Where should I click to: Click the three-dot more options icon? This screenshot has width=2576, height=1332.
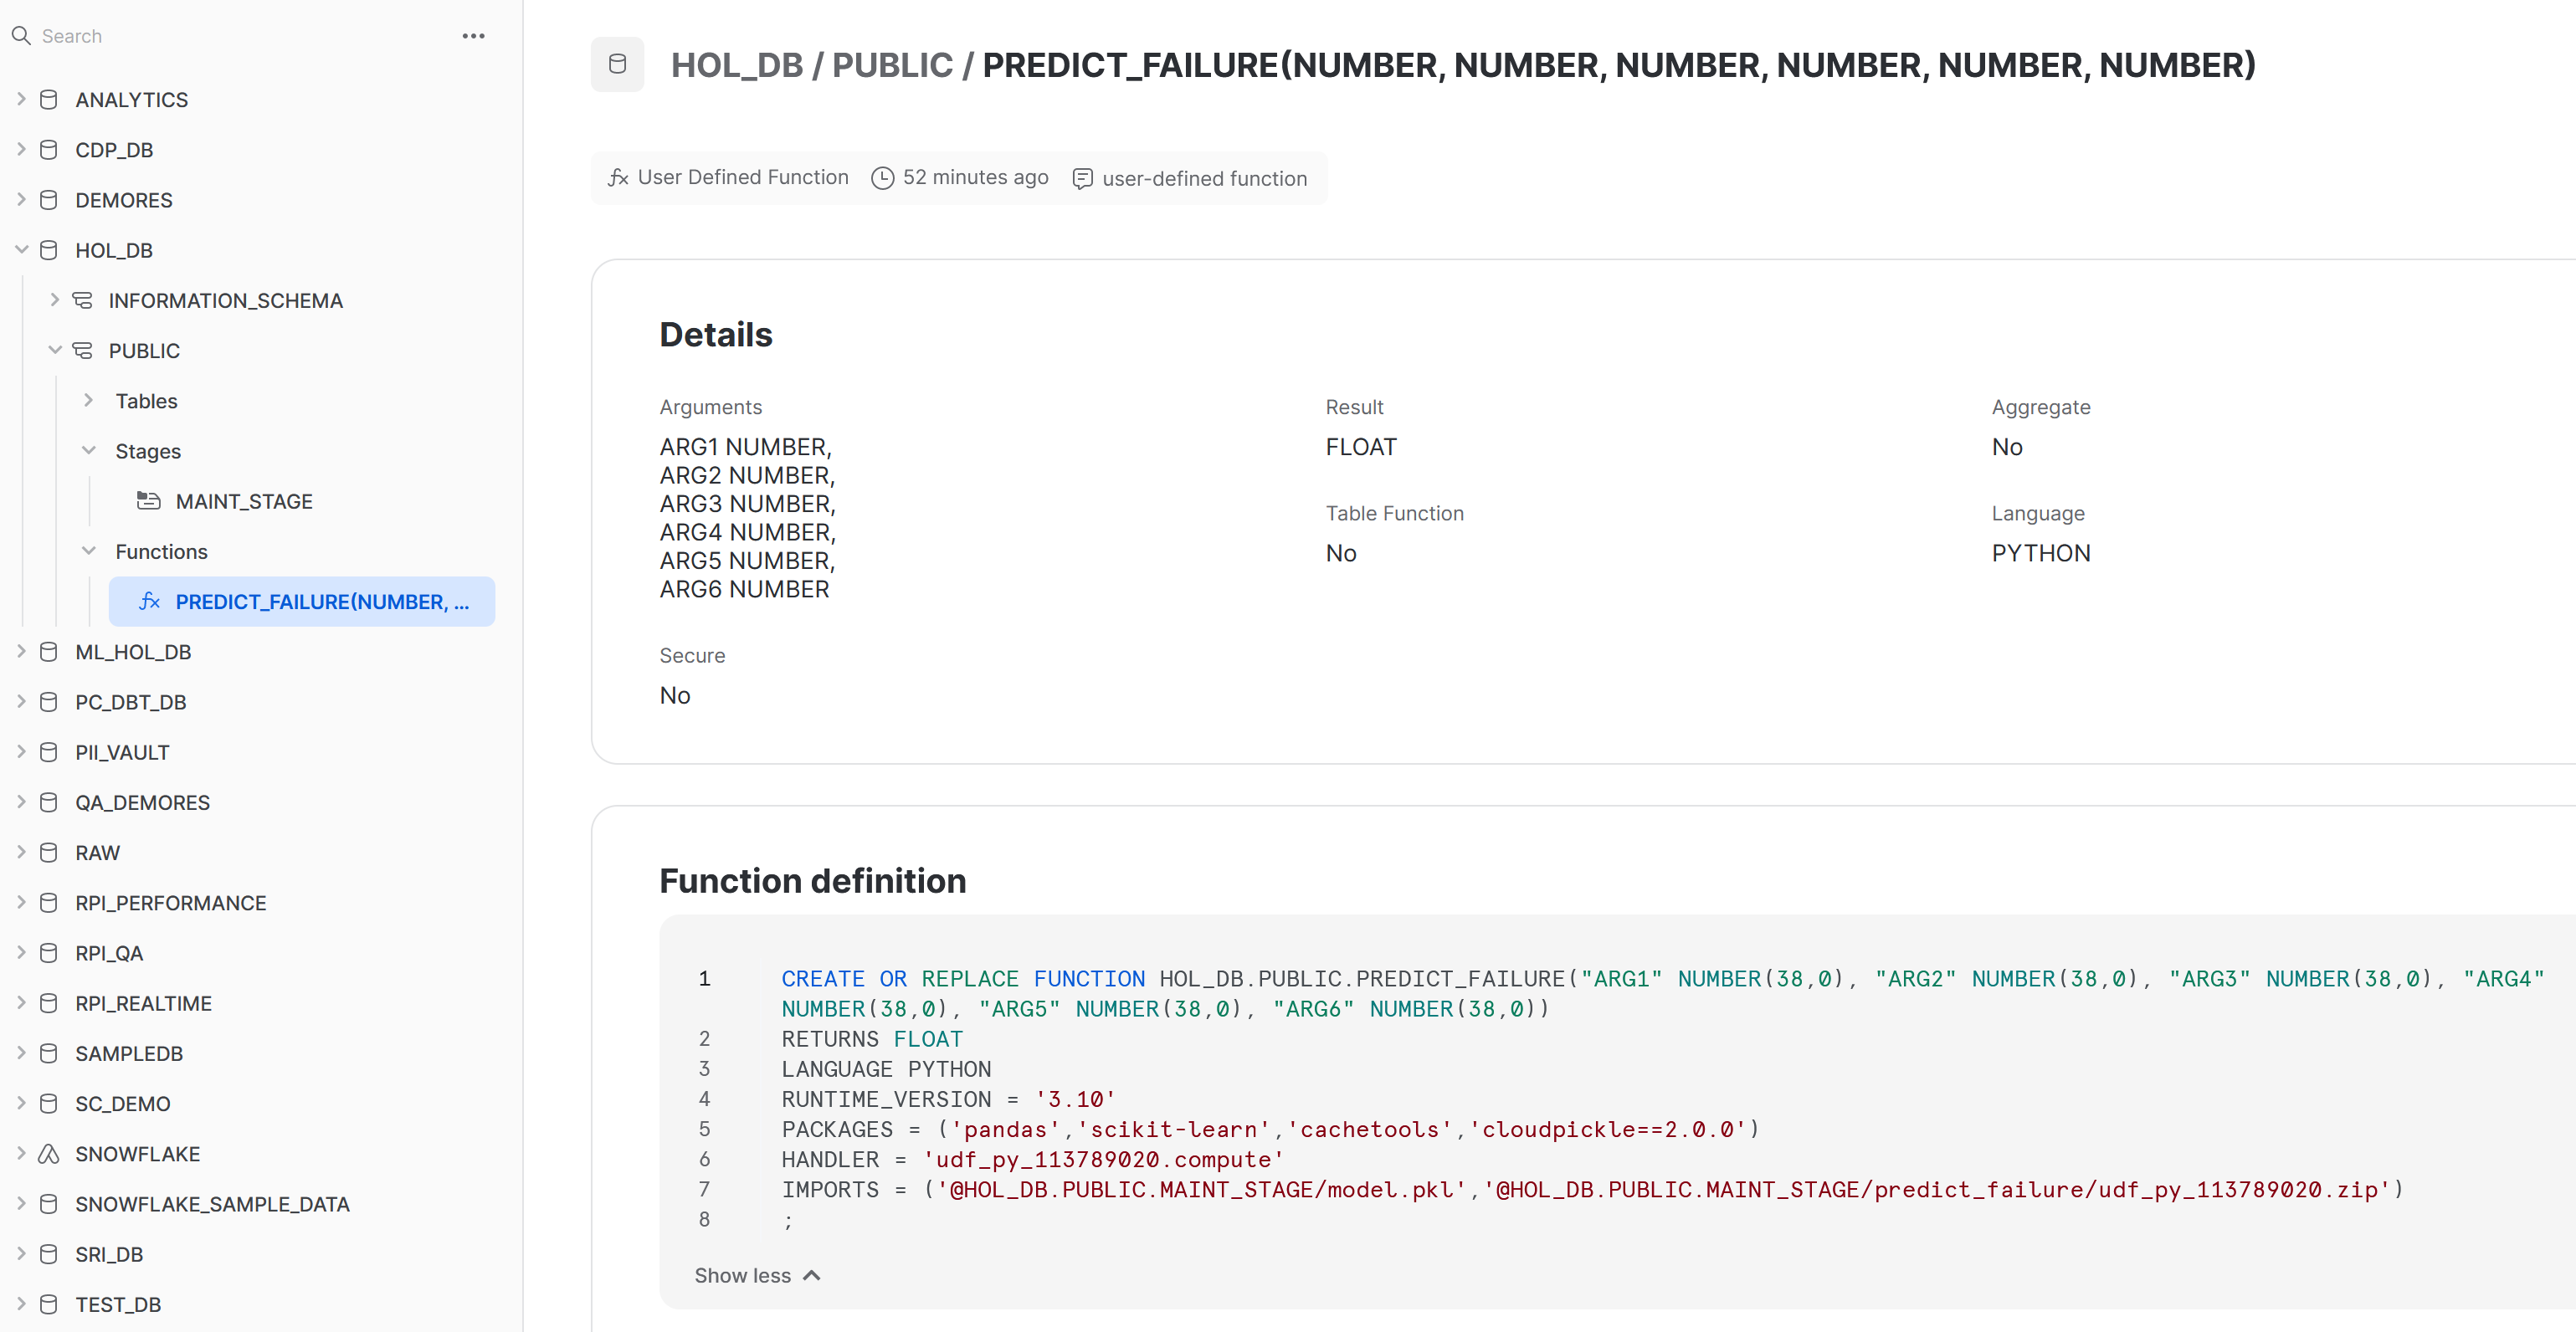473,36
